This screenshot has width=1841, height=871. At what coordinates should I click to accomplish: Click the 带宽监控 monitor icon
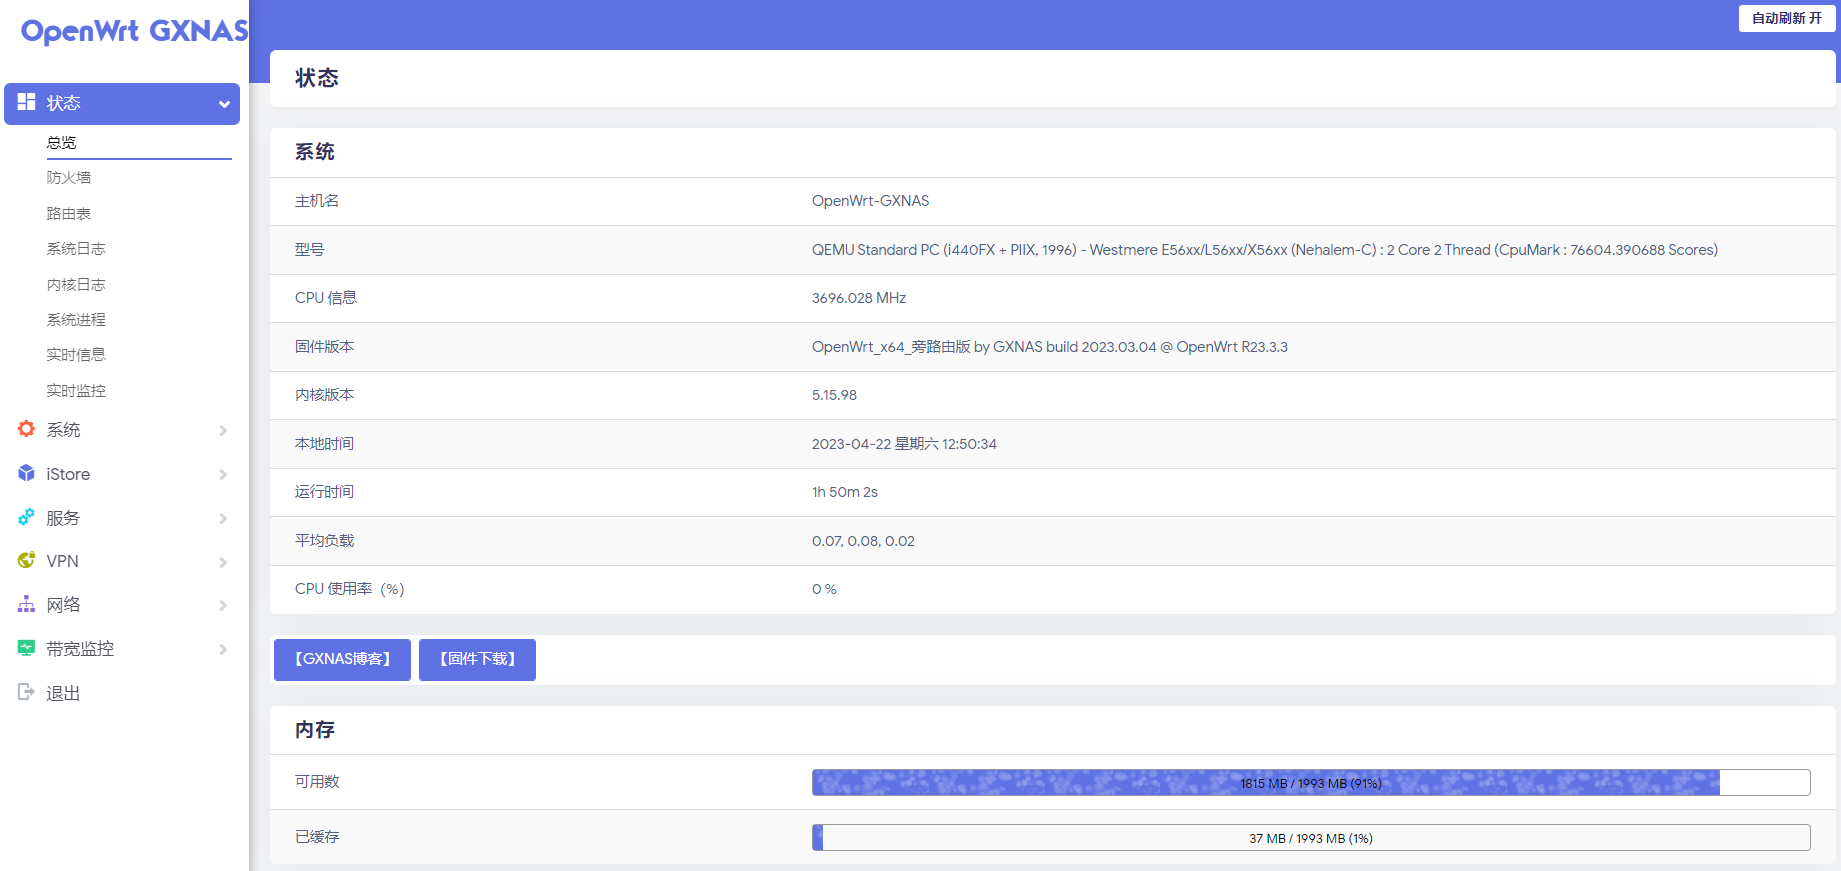click(x=26, y=648)
